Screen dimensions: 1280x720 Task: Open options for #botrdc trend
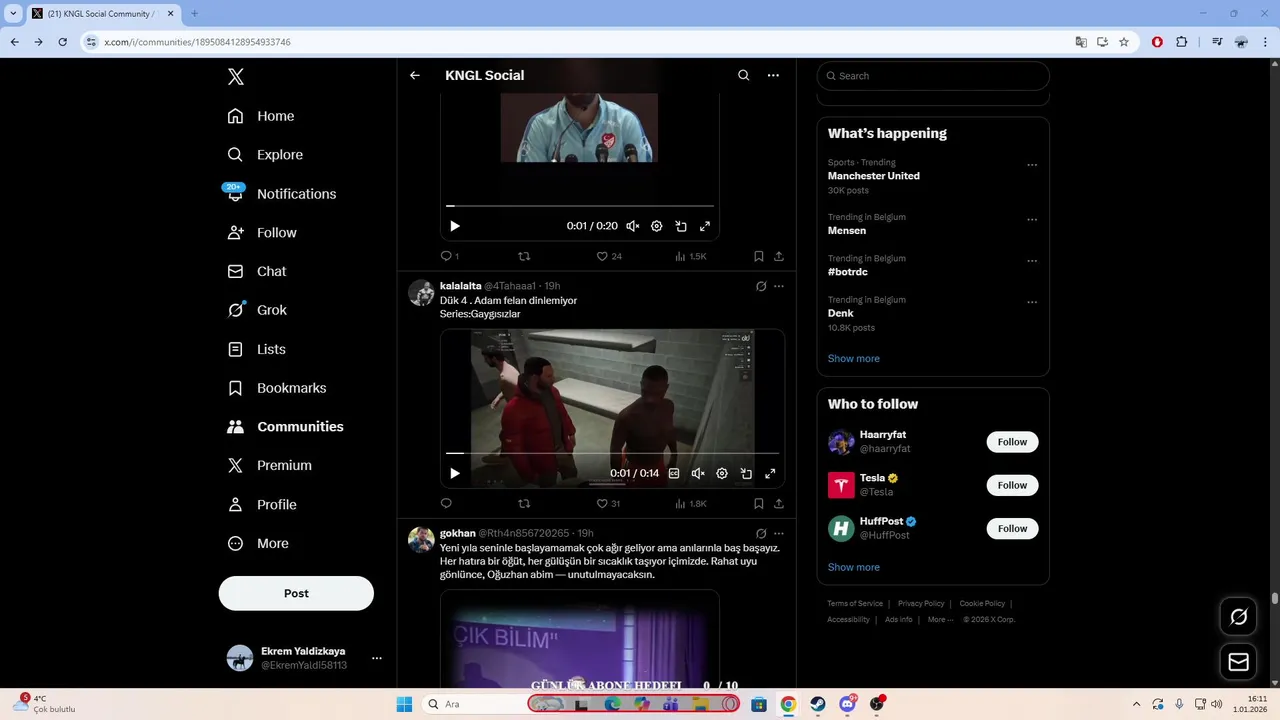click(x=1032, y=261)
